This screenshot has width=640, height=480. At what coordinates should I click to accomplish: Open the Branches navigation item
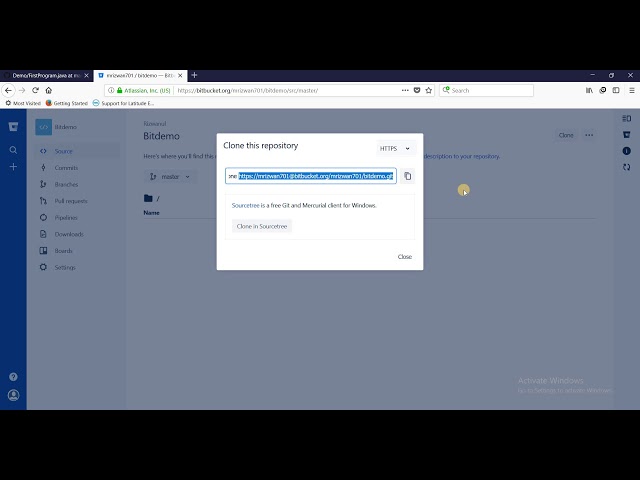pyautogui.click(x=77, y=184)
